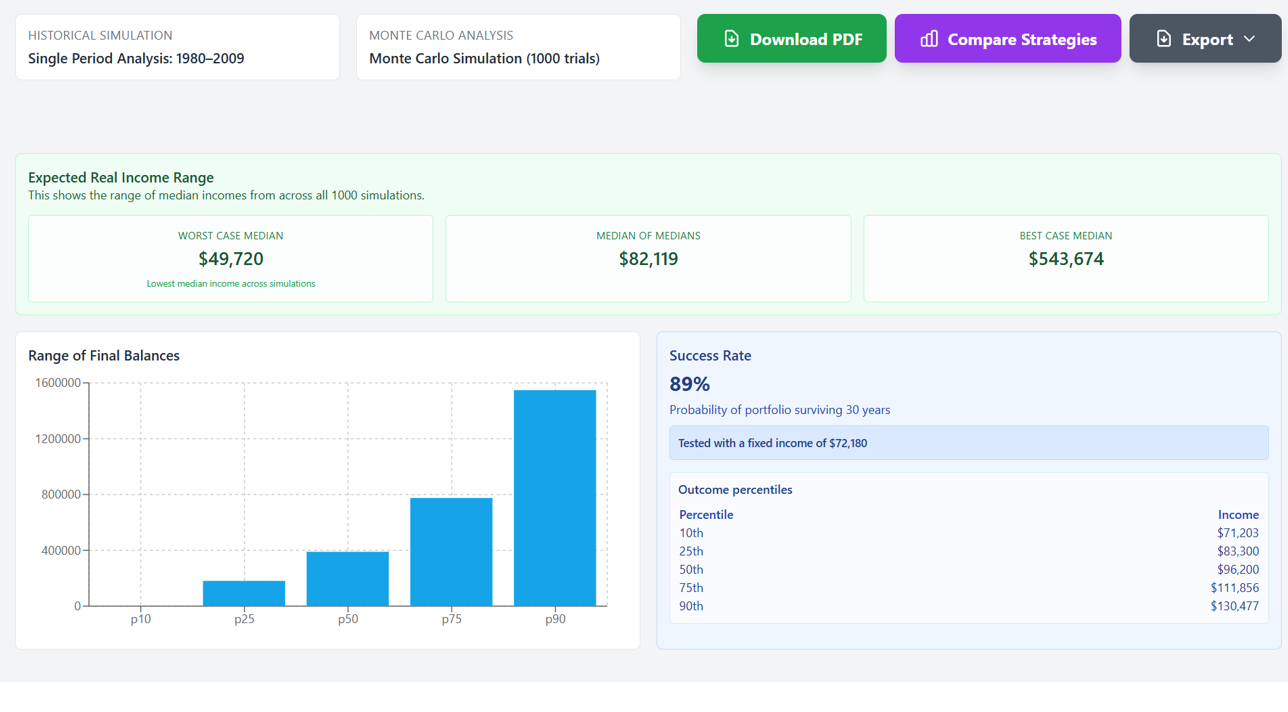Click the Best Case Median card showing $543,674

tap(1066, 258)
